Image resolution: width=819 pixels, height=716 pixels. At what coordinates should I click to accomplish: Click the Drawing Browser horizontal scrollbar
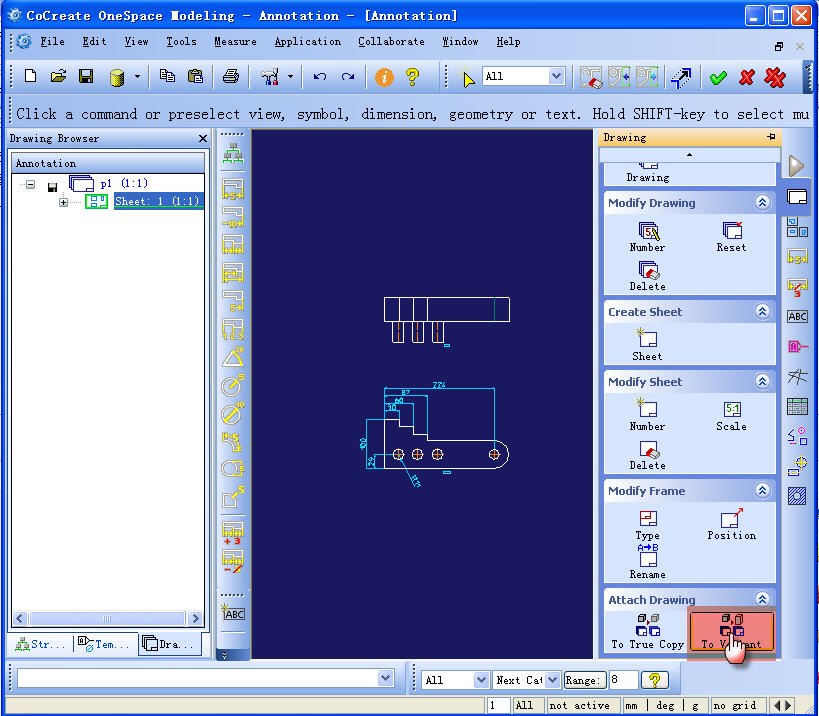pyautogui.click(x=107, y=618)
